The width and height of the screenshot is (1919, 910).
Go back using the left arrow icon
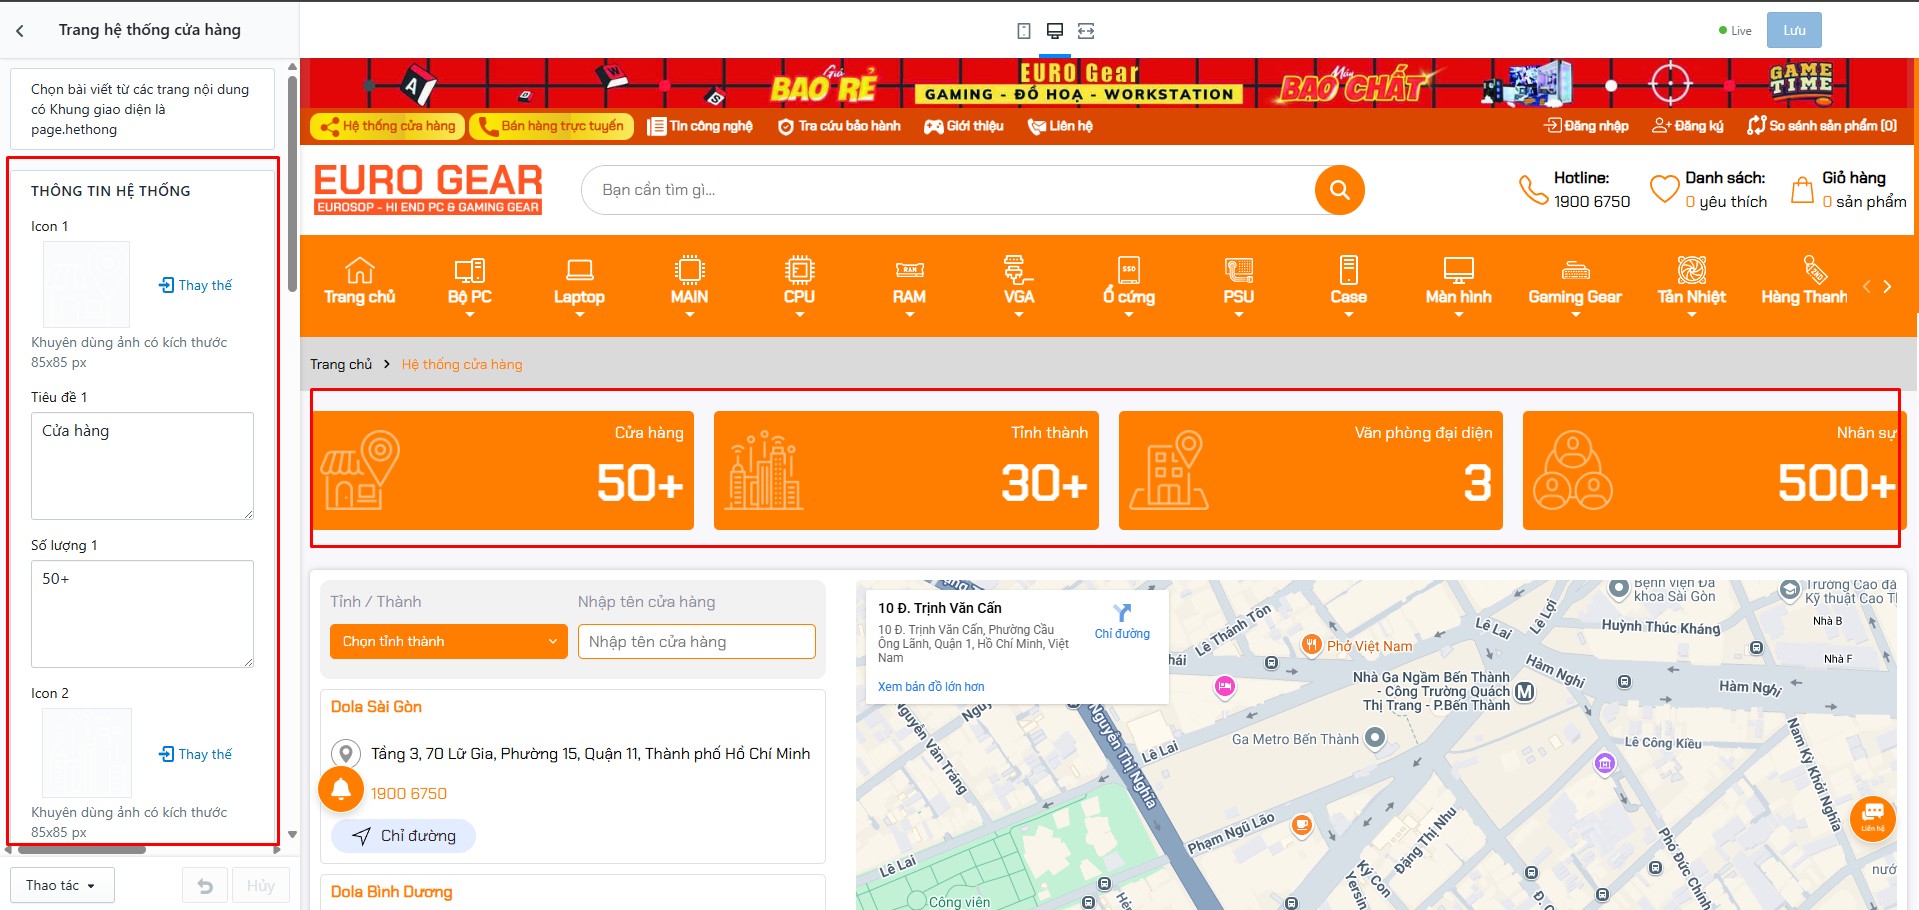[20, 31]
